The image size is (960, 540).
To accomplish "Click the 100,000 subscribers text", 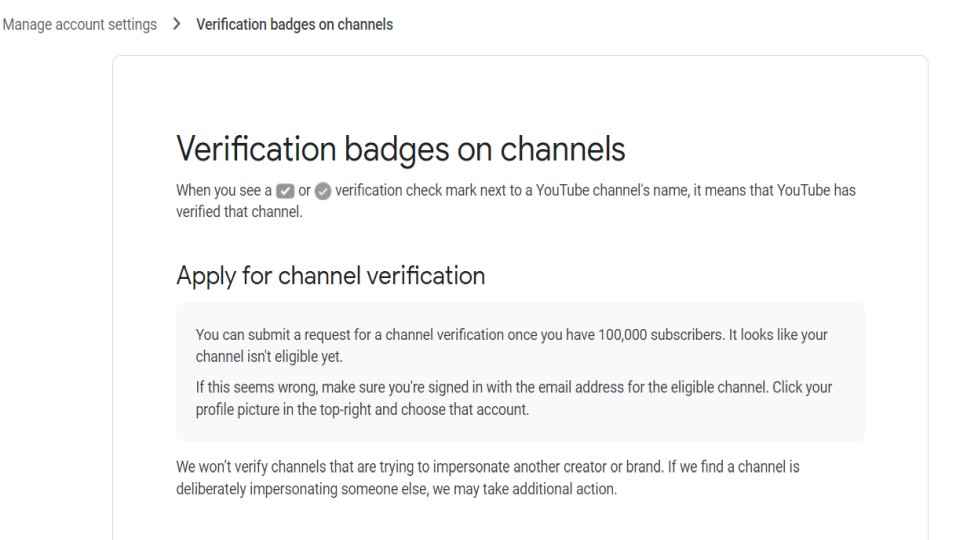I will pyautogui.click(x=661, y=335).
